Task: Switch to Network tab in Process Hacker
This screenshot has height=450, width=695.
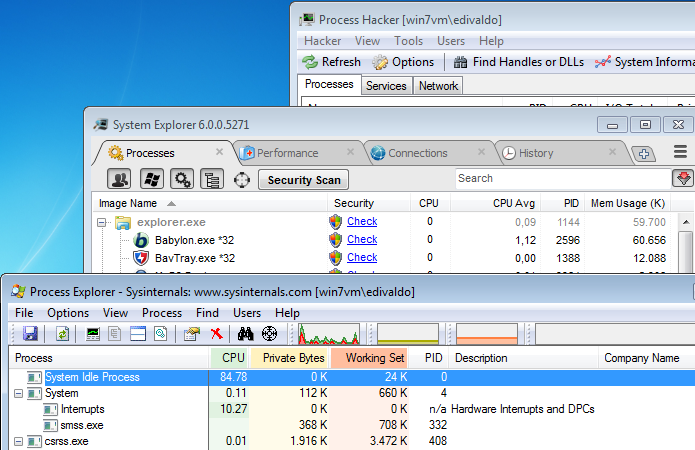Action: tap(438, 86)
